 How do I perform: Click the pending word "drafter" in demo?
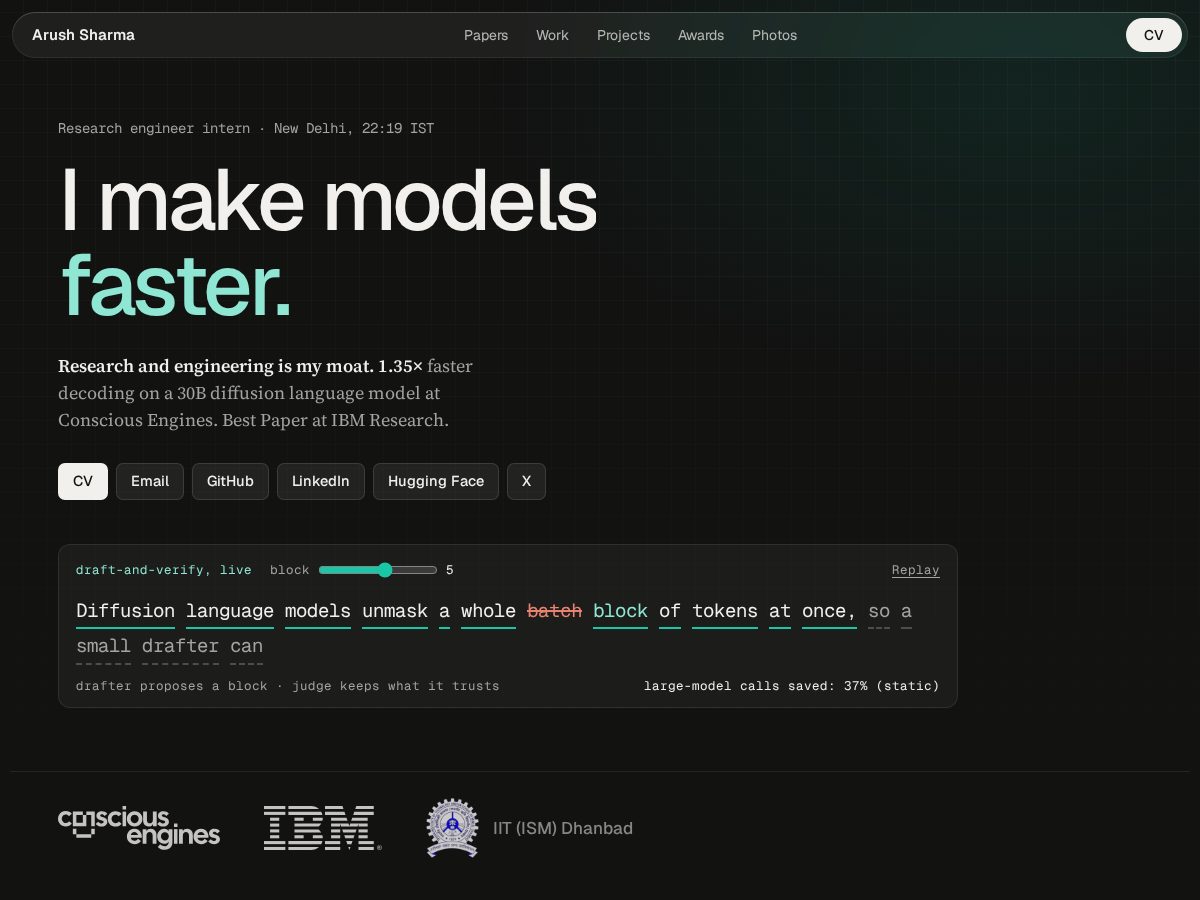tap(180, 646)
